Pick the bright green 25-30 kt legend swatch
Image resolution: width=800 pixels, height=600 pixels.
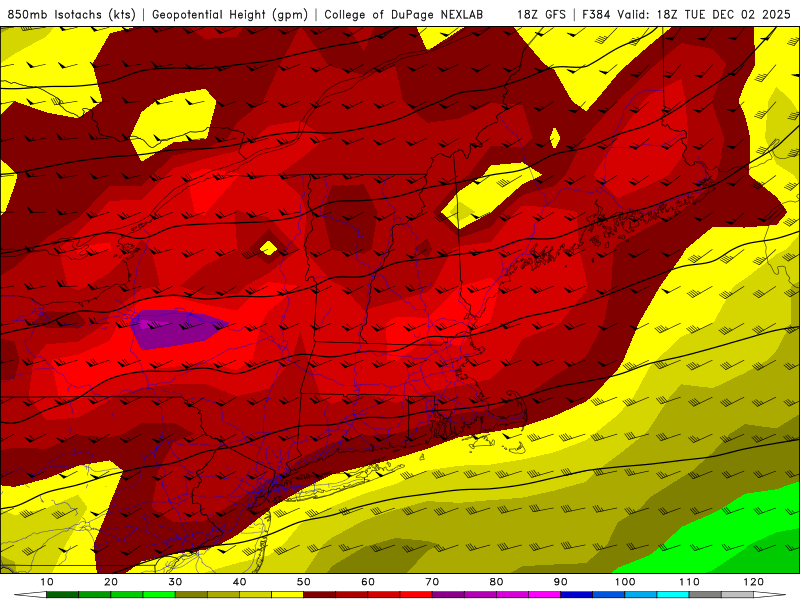pyautogui.click(x=159, y=595)
